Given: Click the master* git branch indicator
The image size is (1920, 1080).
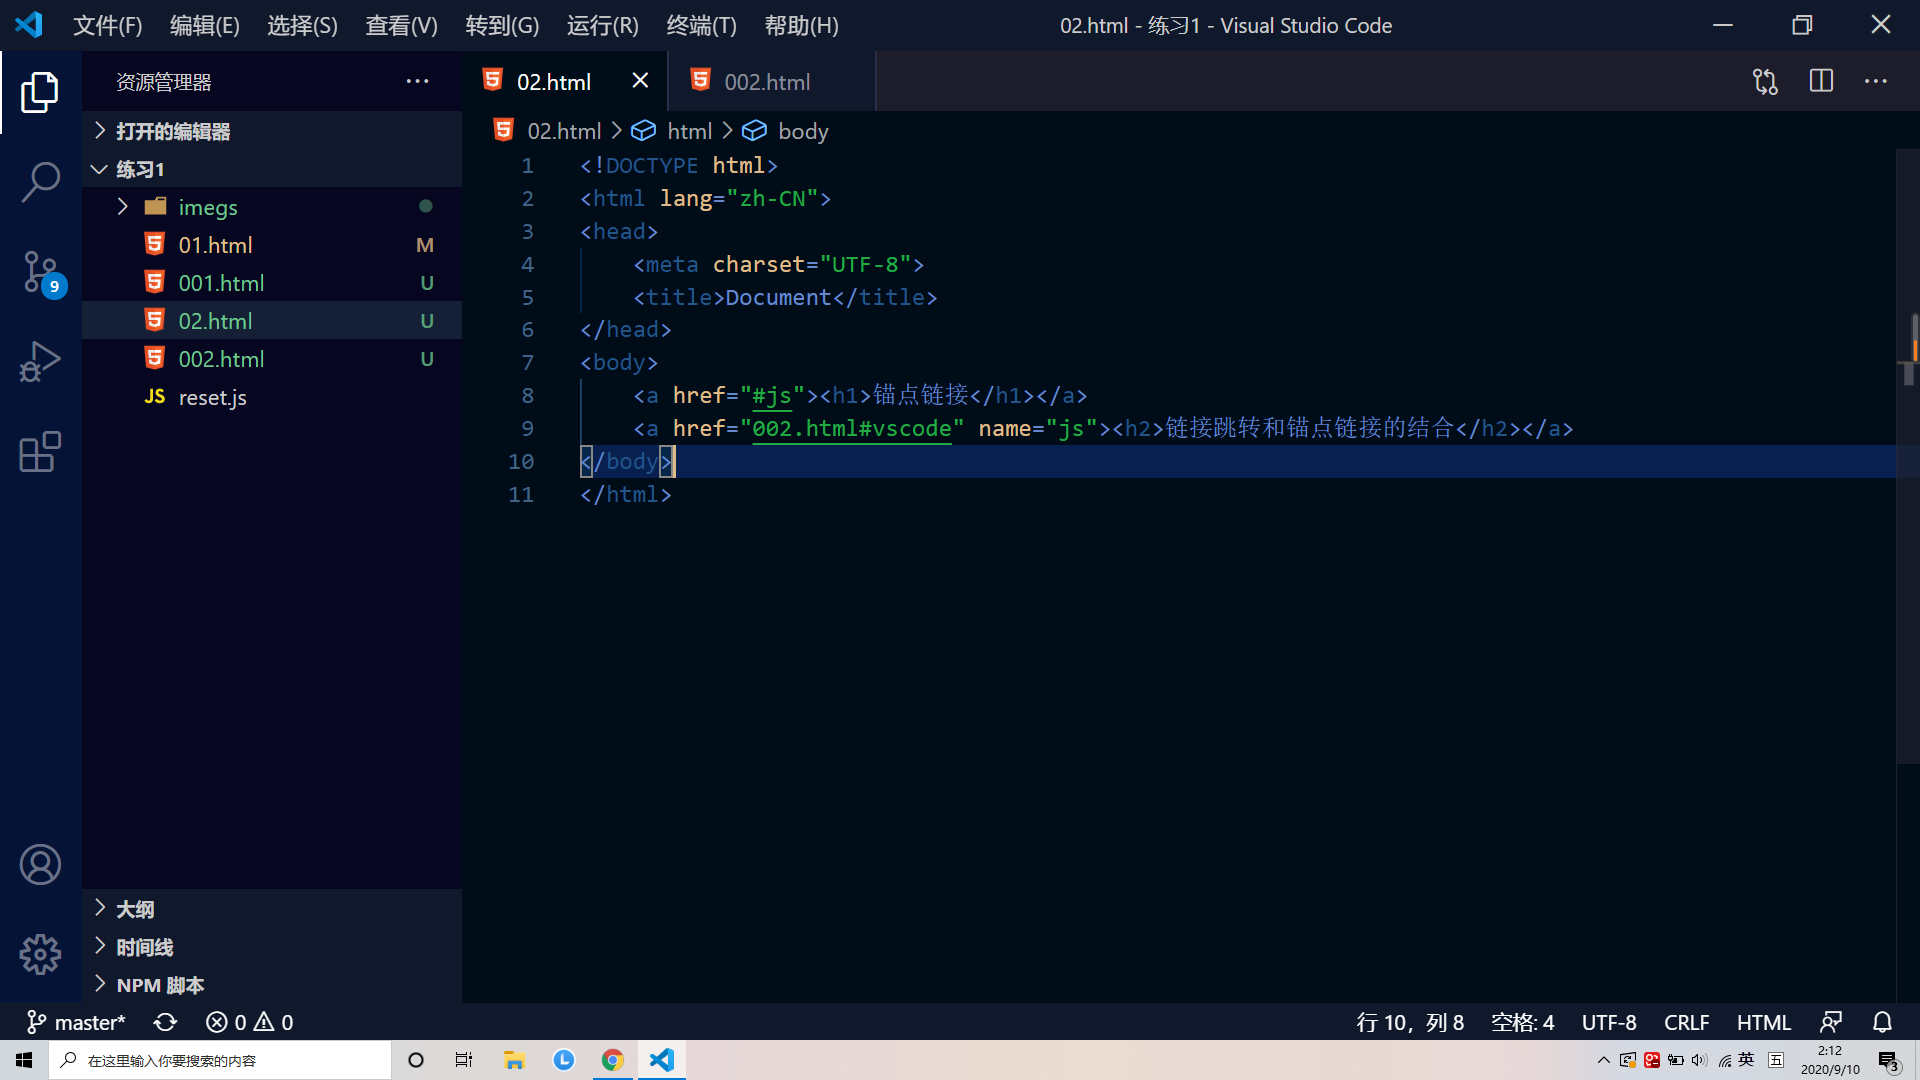Looking at the screenshot, I should [75, 1022].
